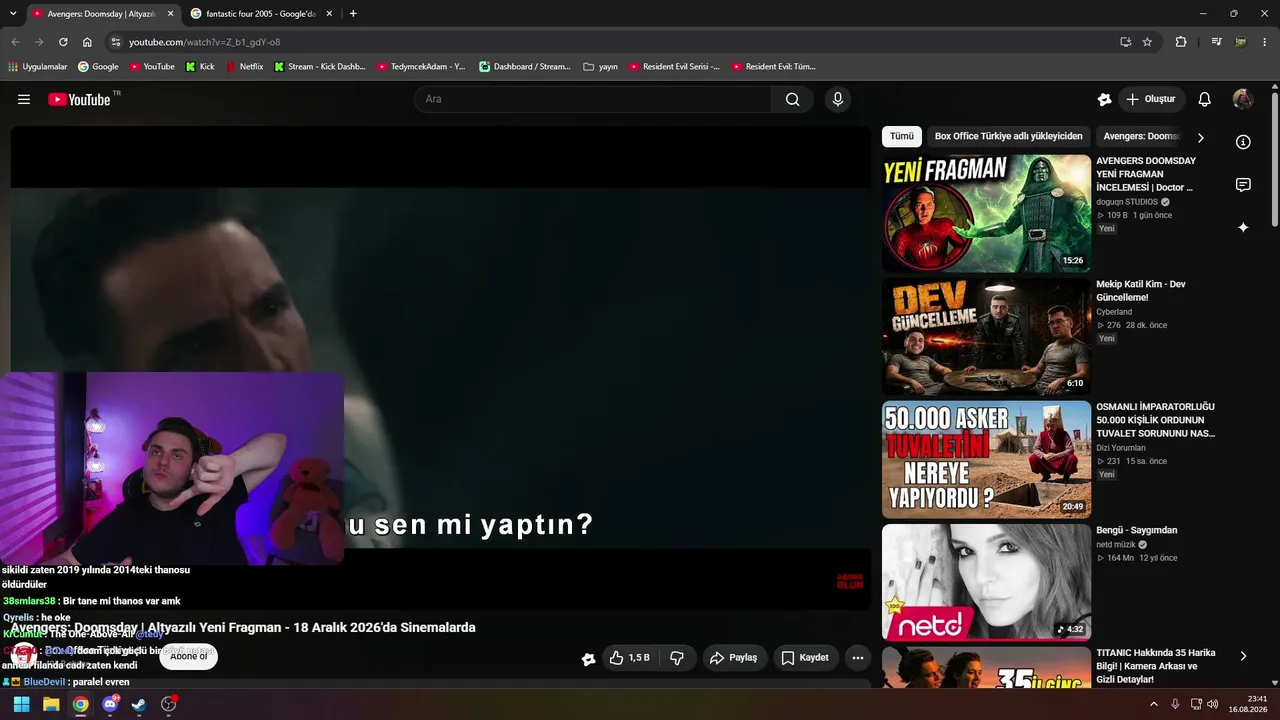Open Discord from the taskbar
This screenshot has width=1280, height=720.
pyautogui.click(x=110, y=704)
